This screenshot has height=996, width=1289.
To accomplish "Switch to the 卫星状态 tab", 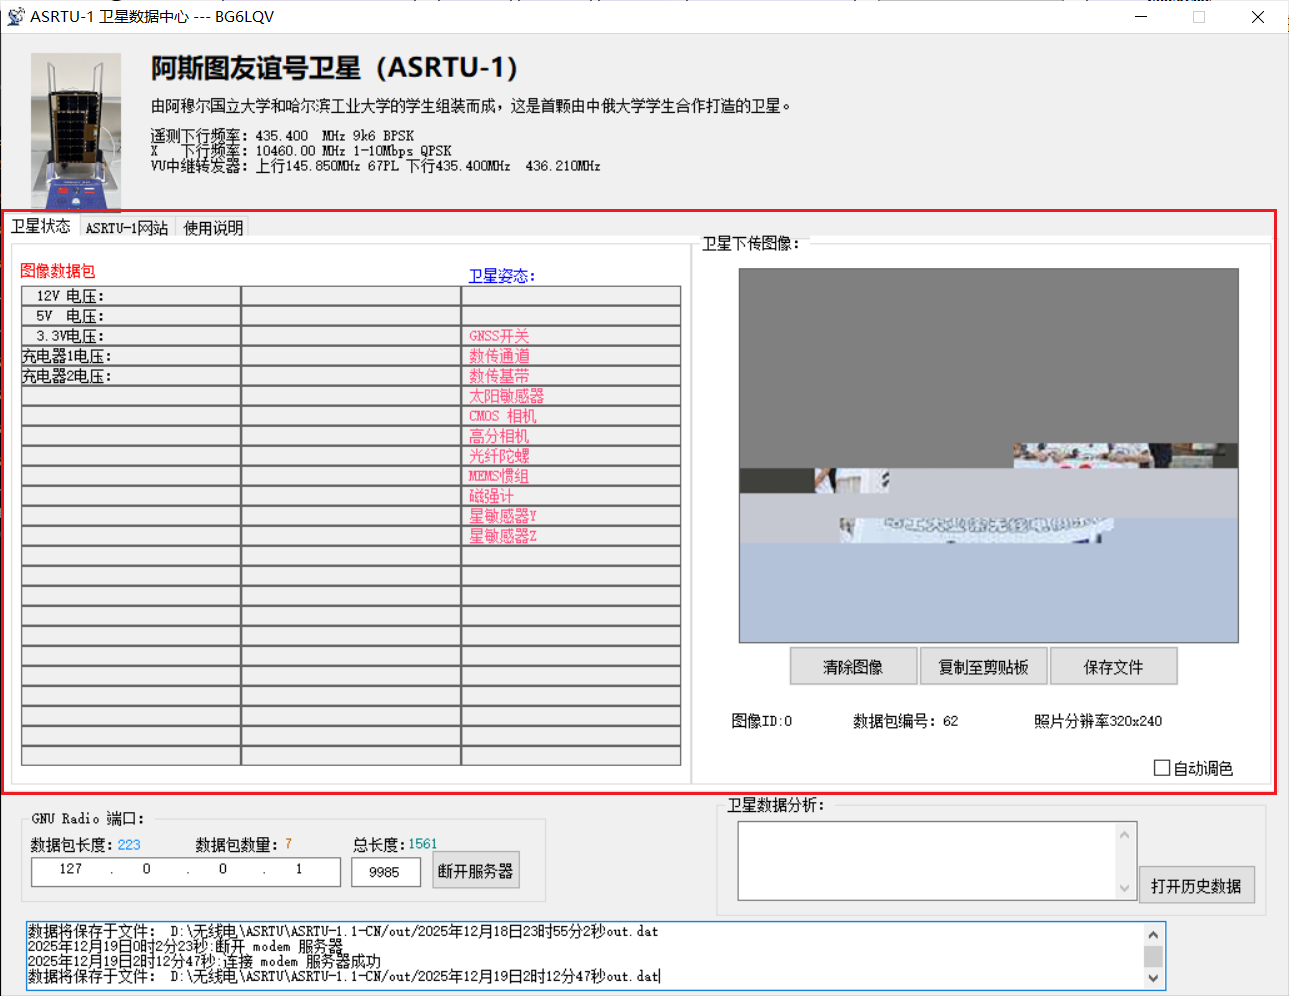I will [41, 227].
